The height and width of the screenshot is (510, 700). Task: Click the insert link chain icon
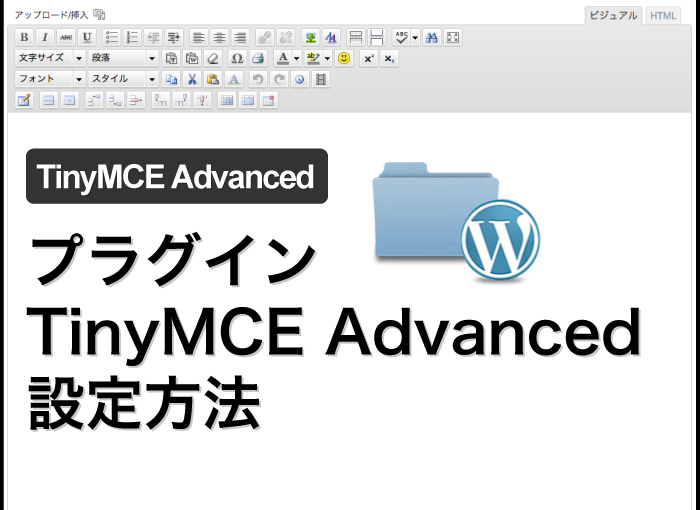click(x=265, y=38)
